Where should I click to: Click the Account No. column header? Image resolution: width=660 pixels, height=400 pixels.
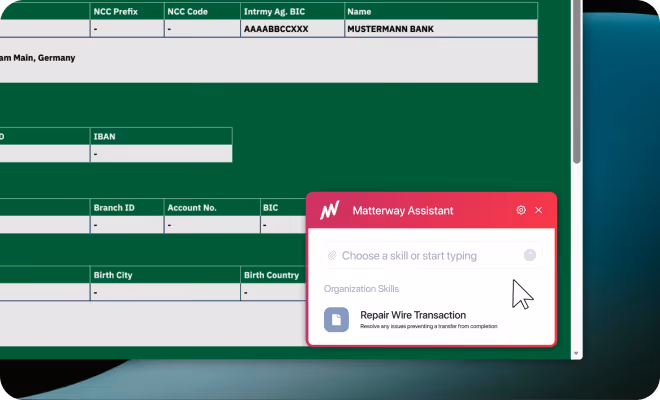(x=212, y=208)
